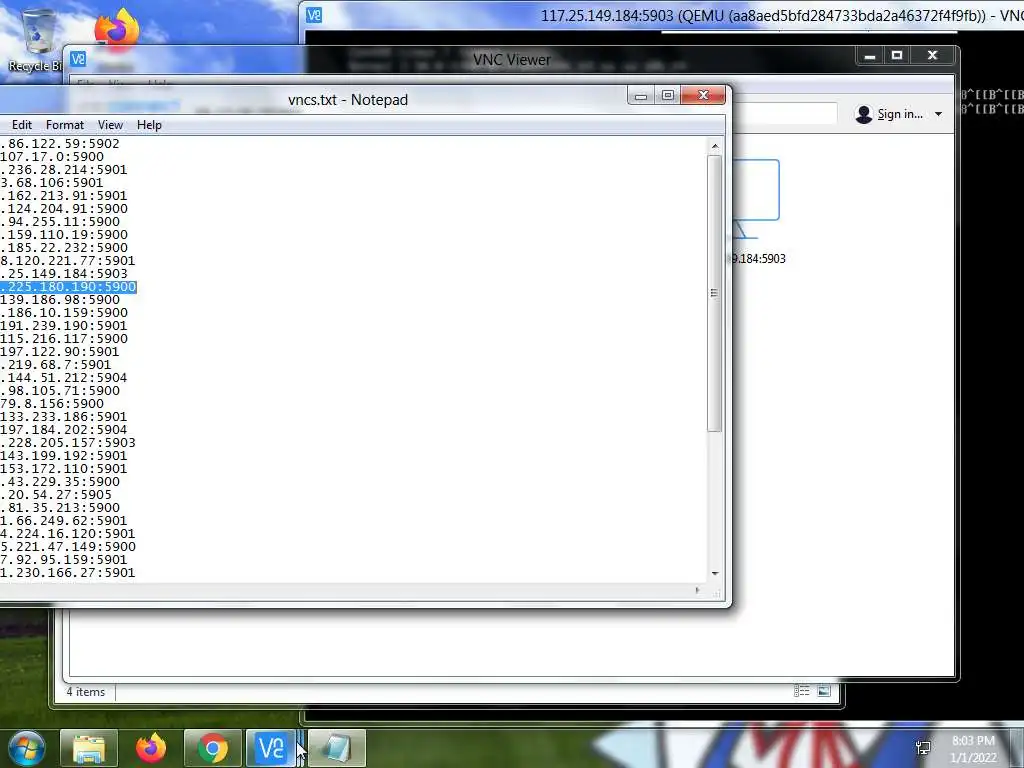Click the Windows Start button
This screenshot has height=768, width=1024.
tap(25, 748)
